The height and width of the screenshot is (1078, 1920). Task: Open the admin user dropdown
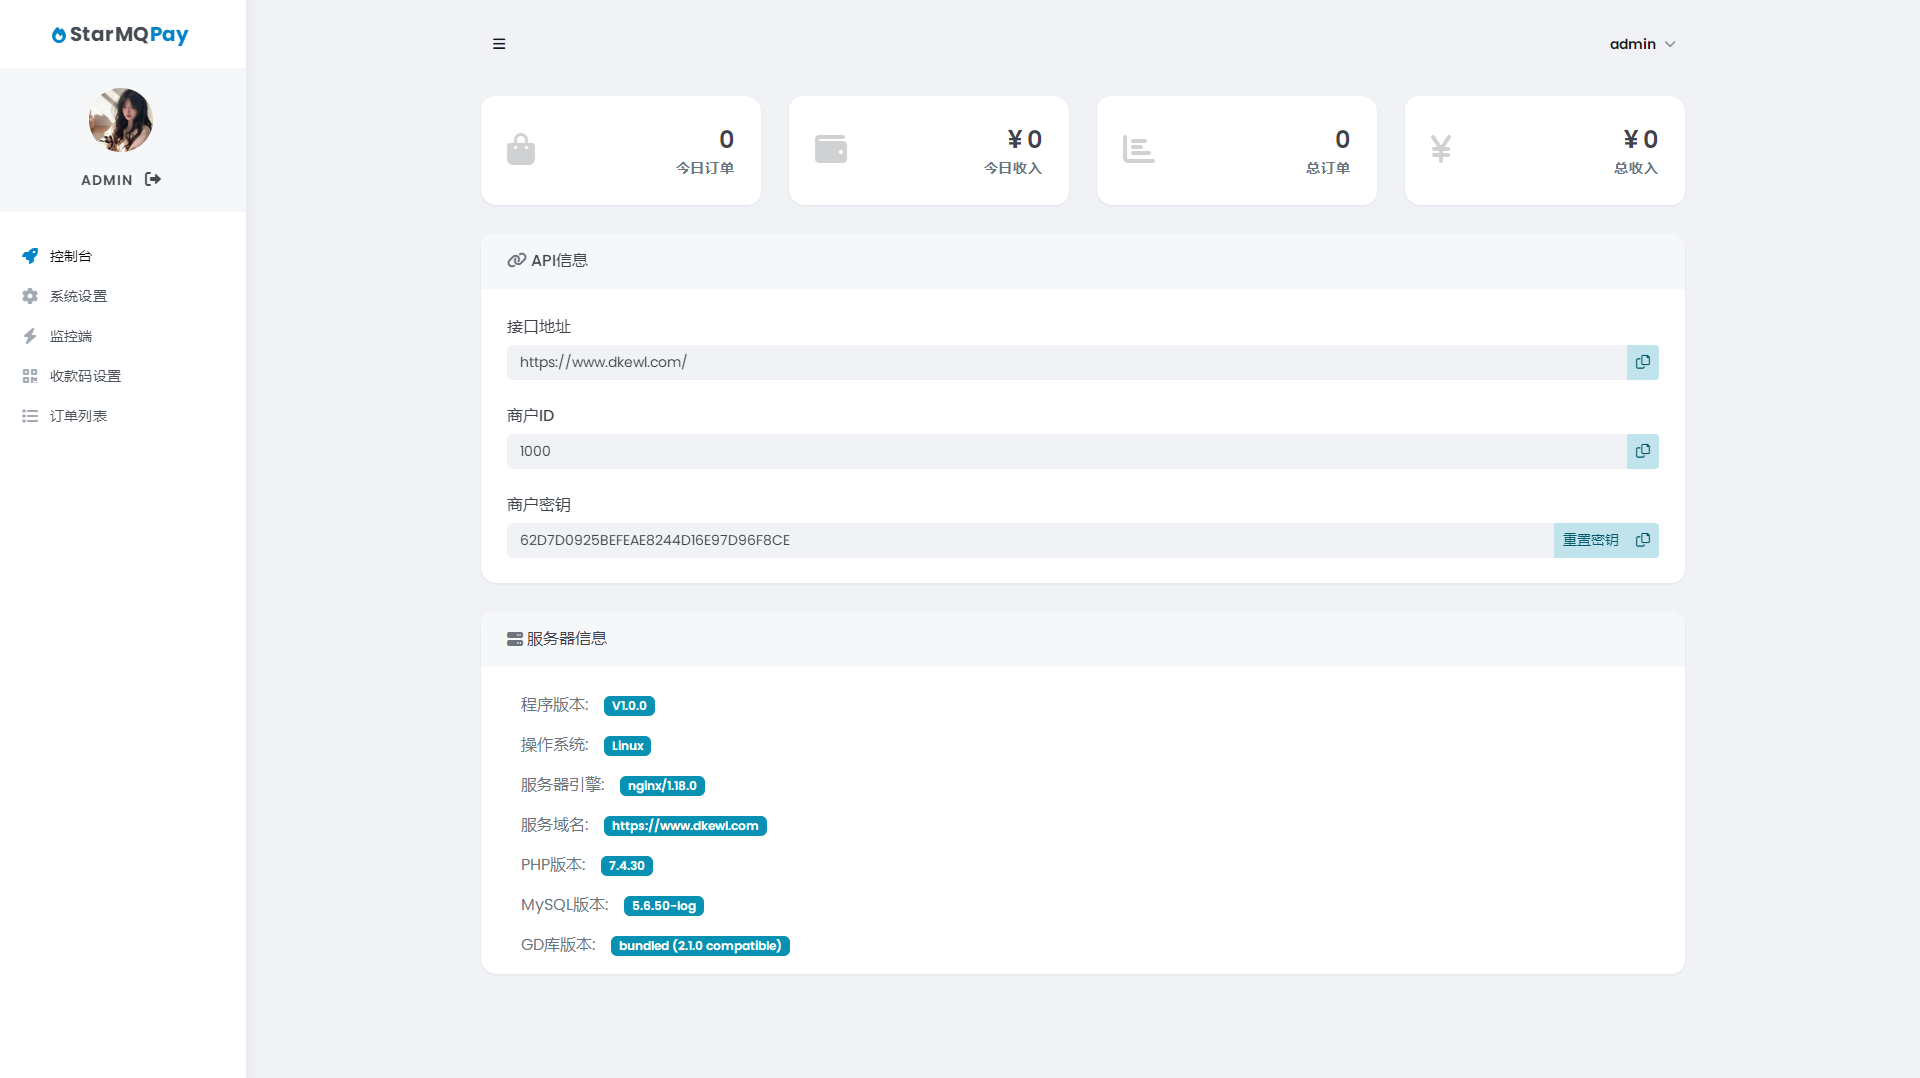[1642, 44]
